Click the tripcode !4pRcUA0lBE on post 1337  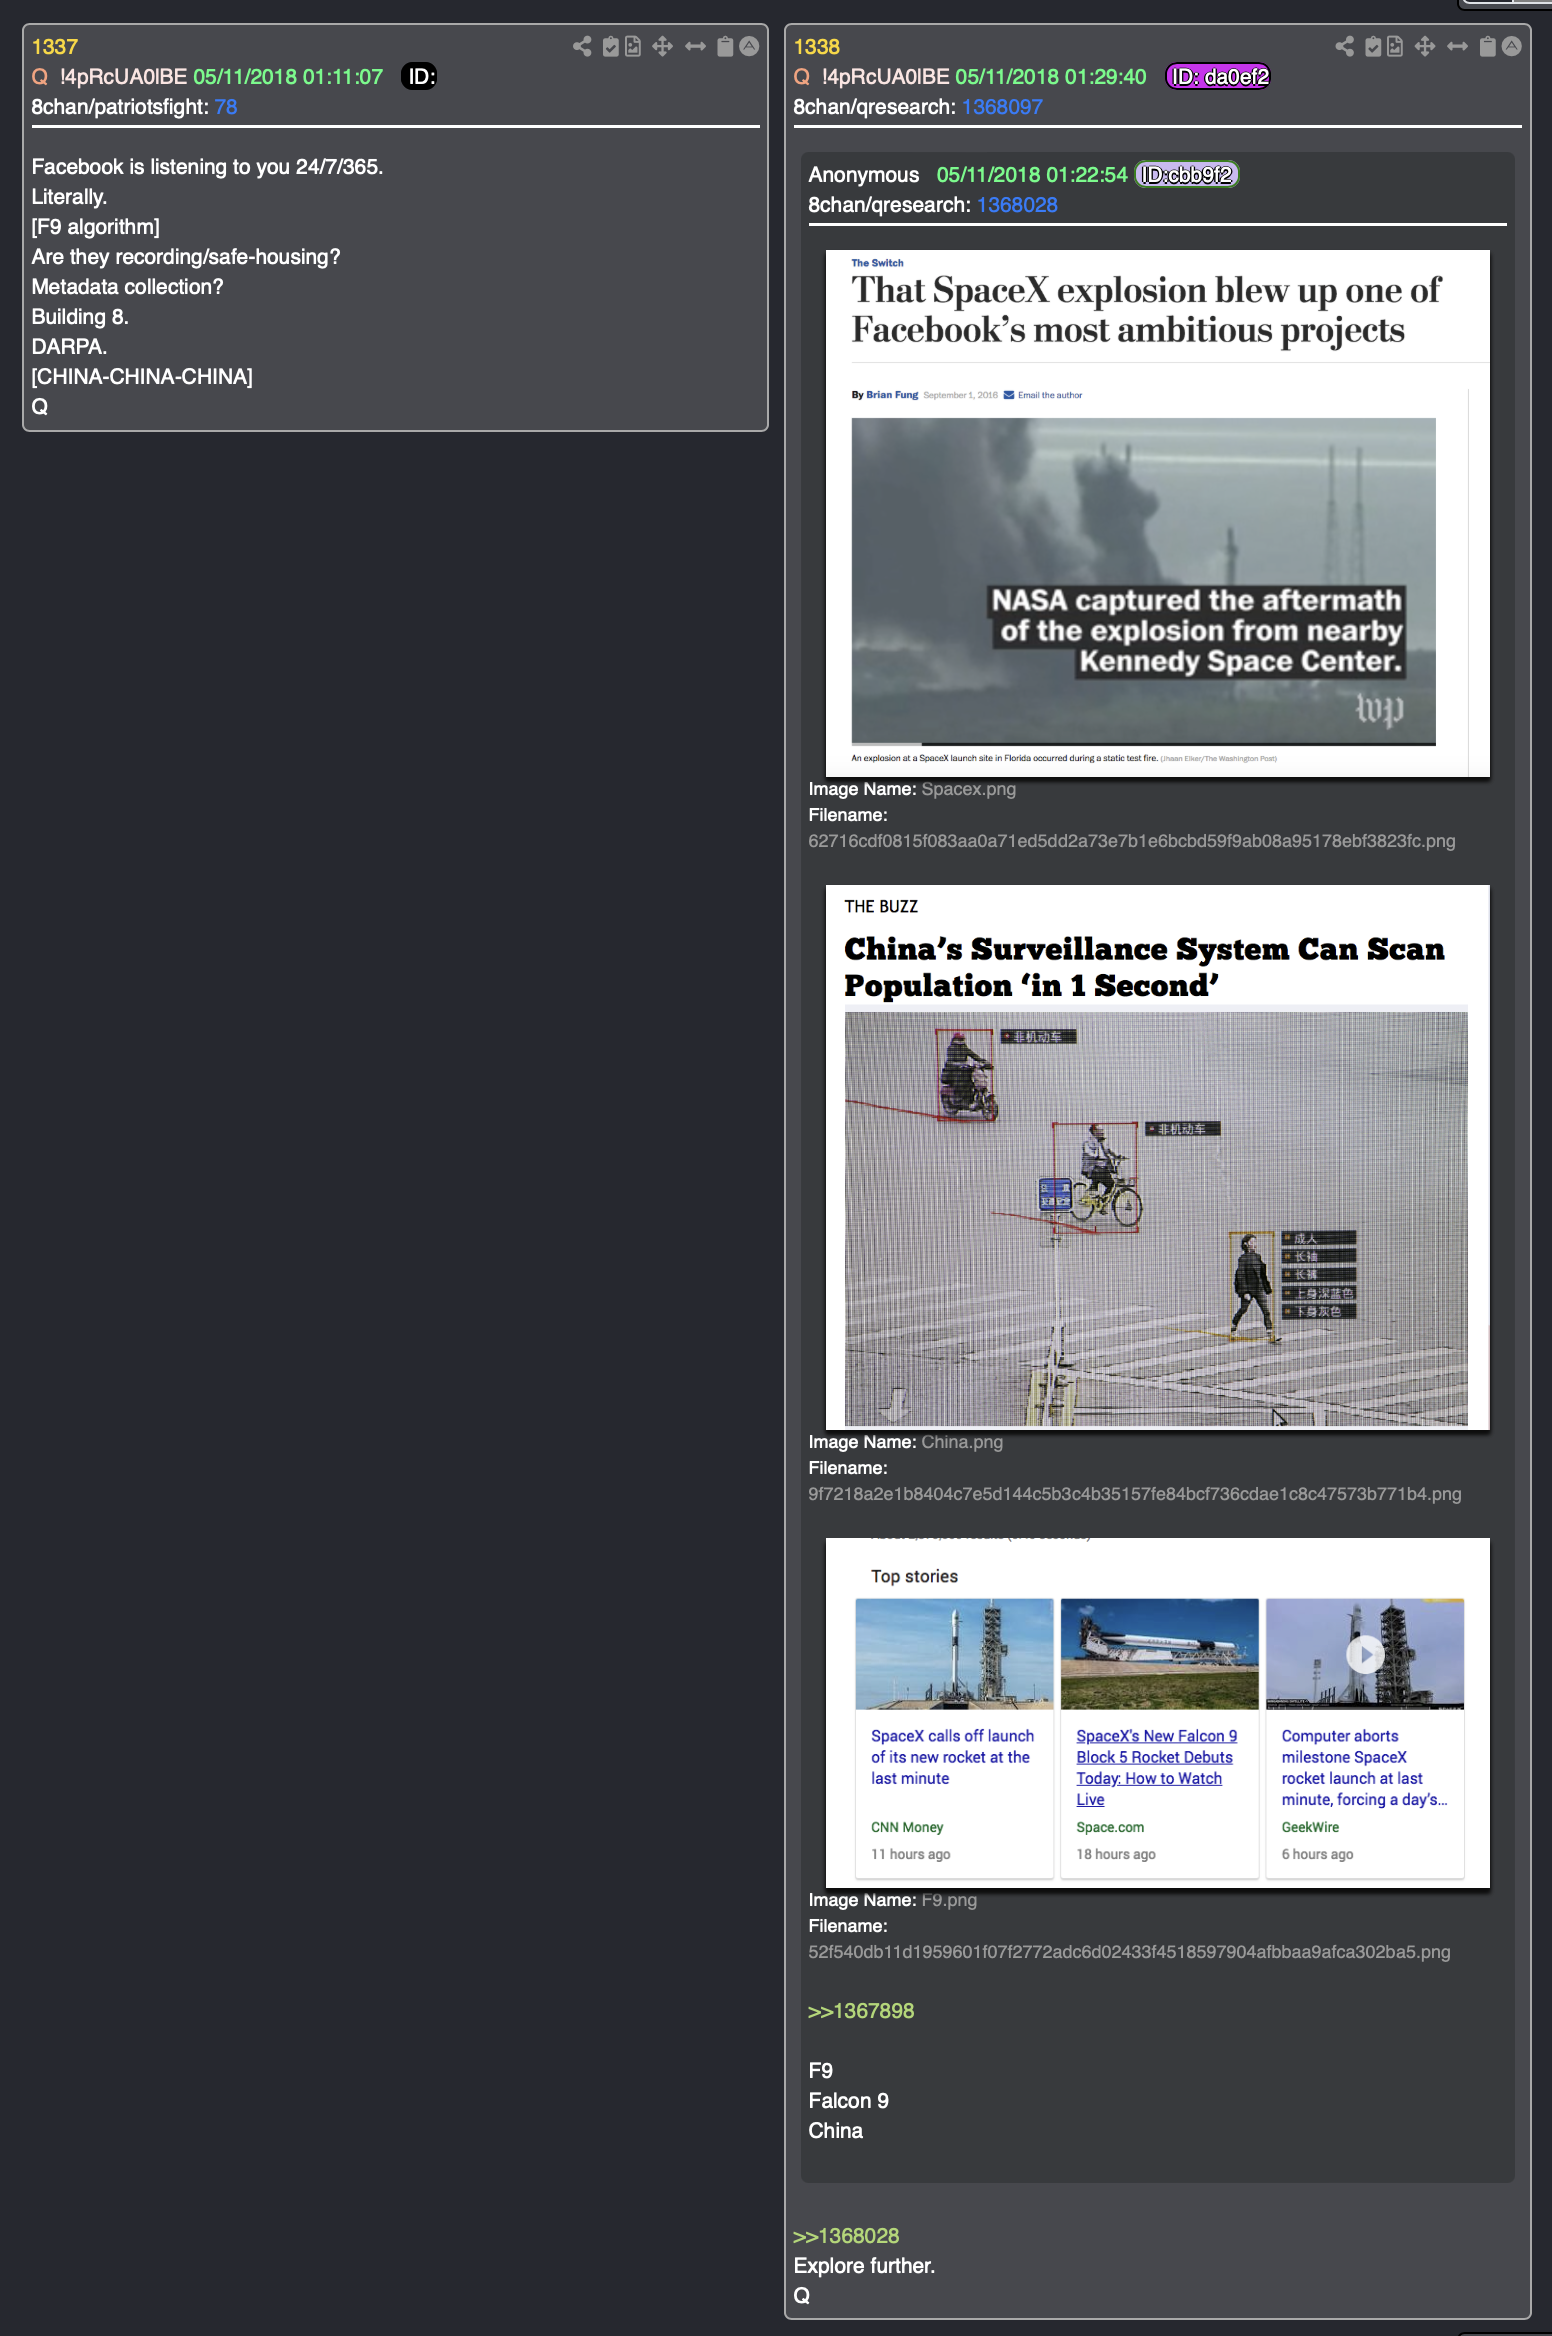coord(123,77)
